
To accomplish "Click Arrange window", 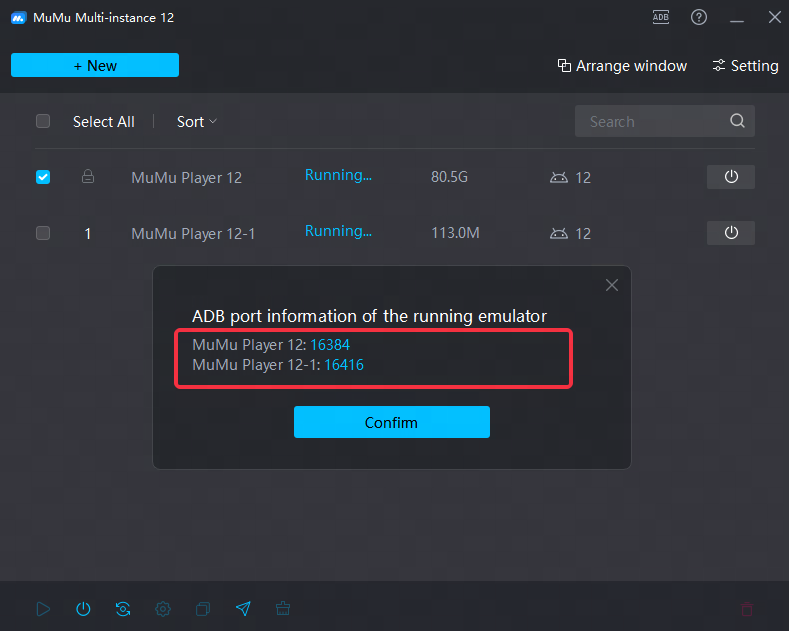I will pyautogui.click(x=622, y=66).
